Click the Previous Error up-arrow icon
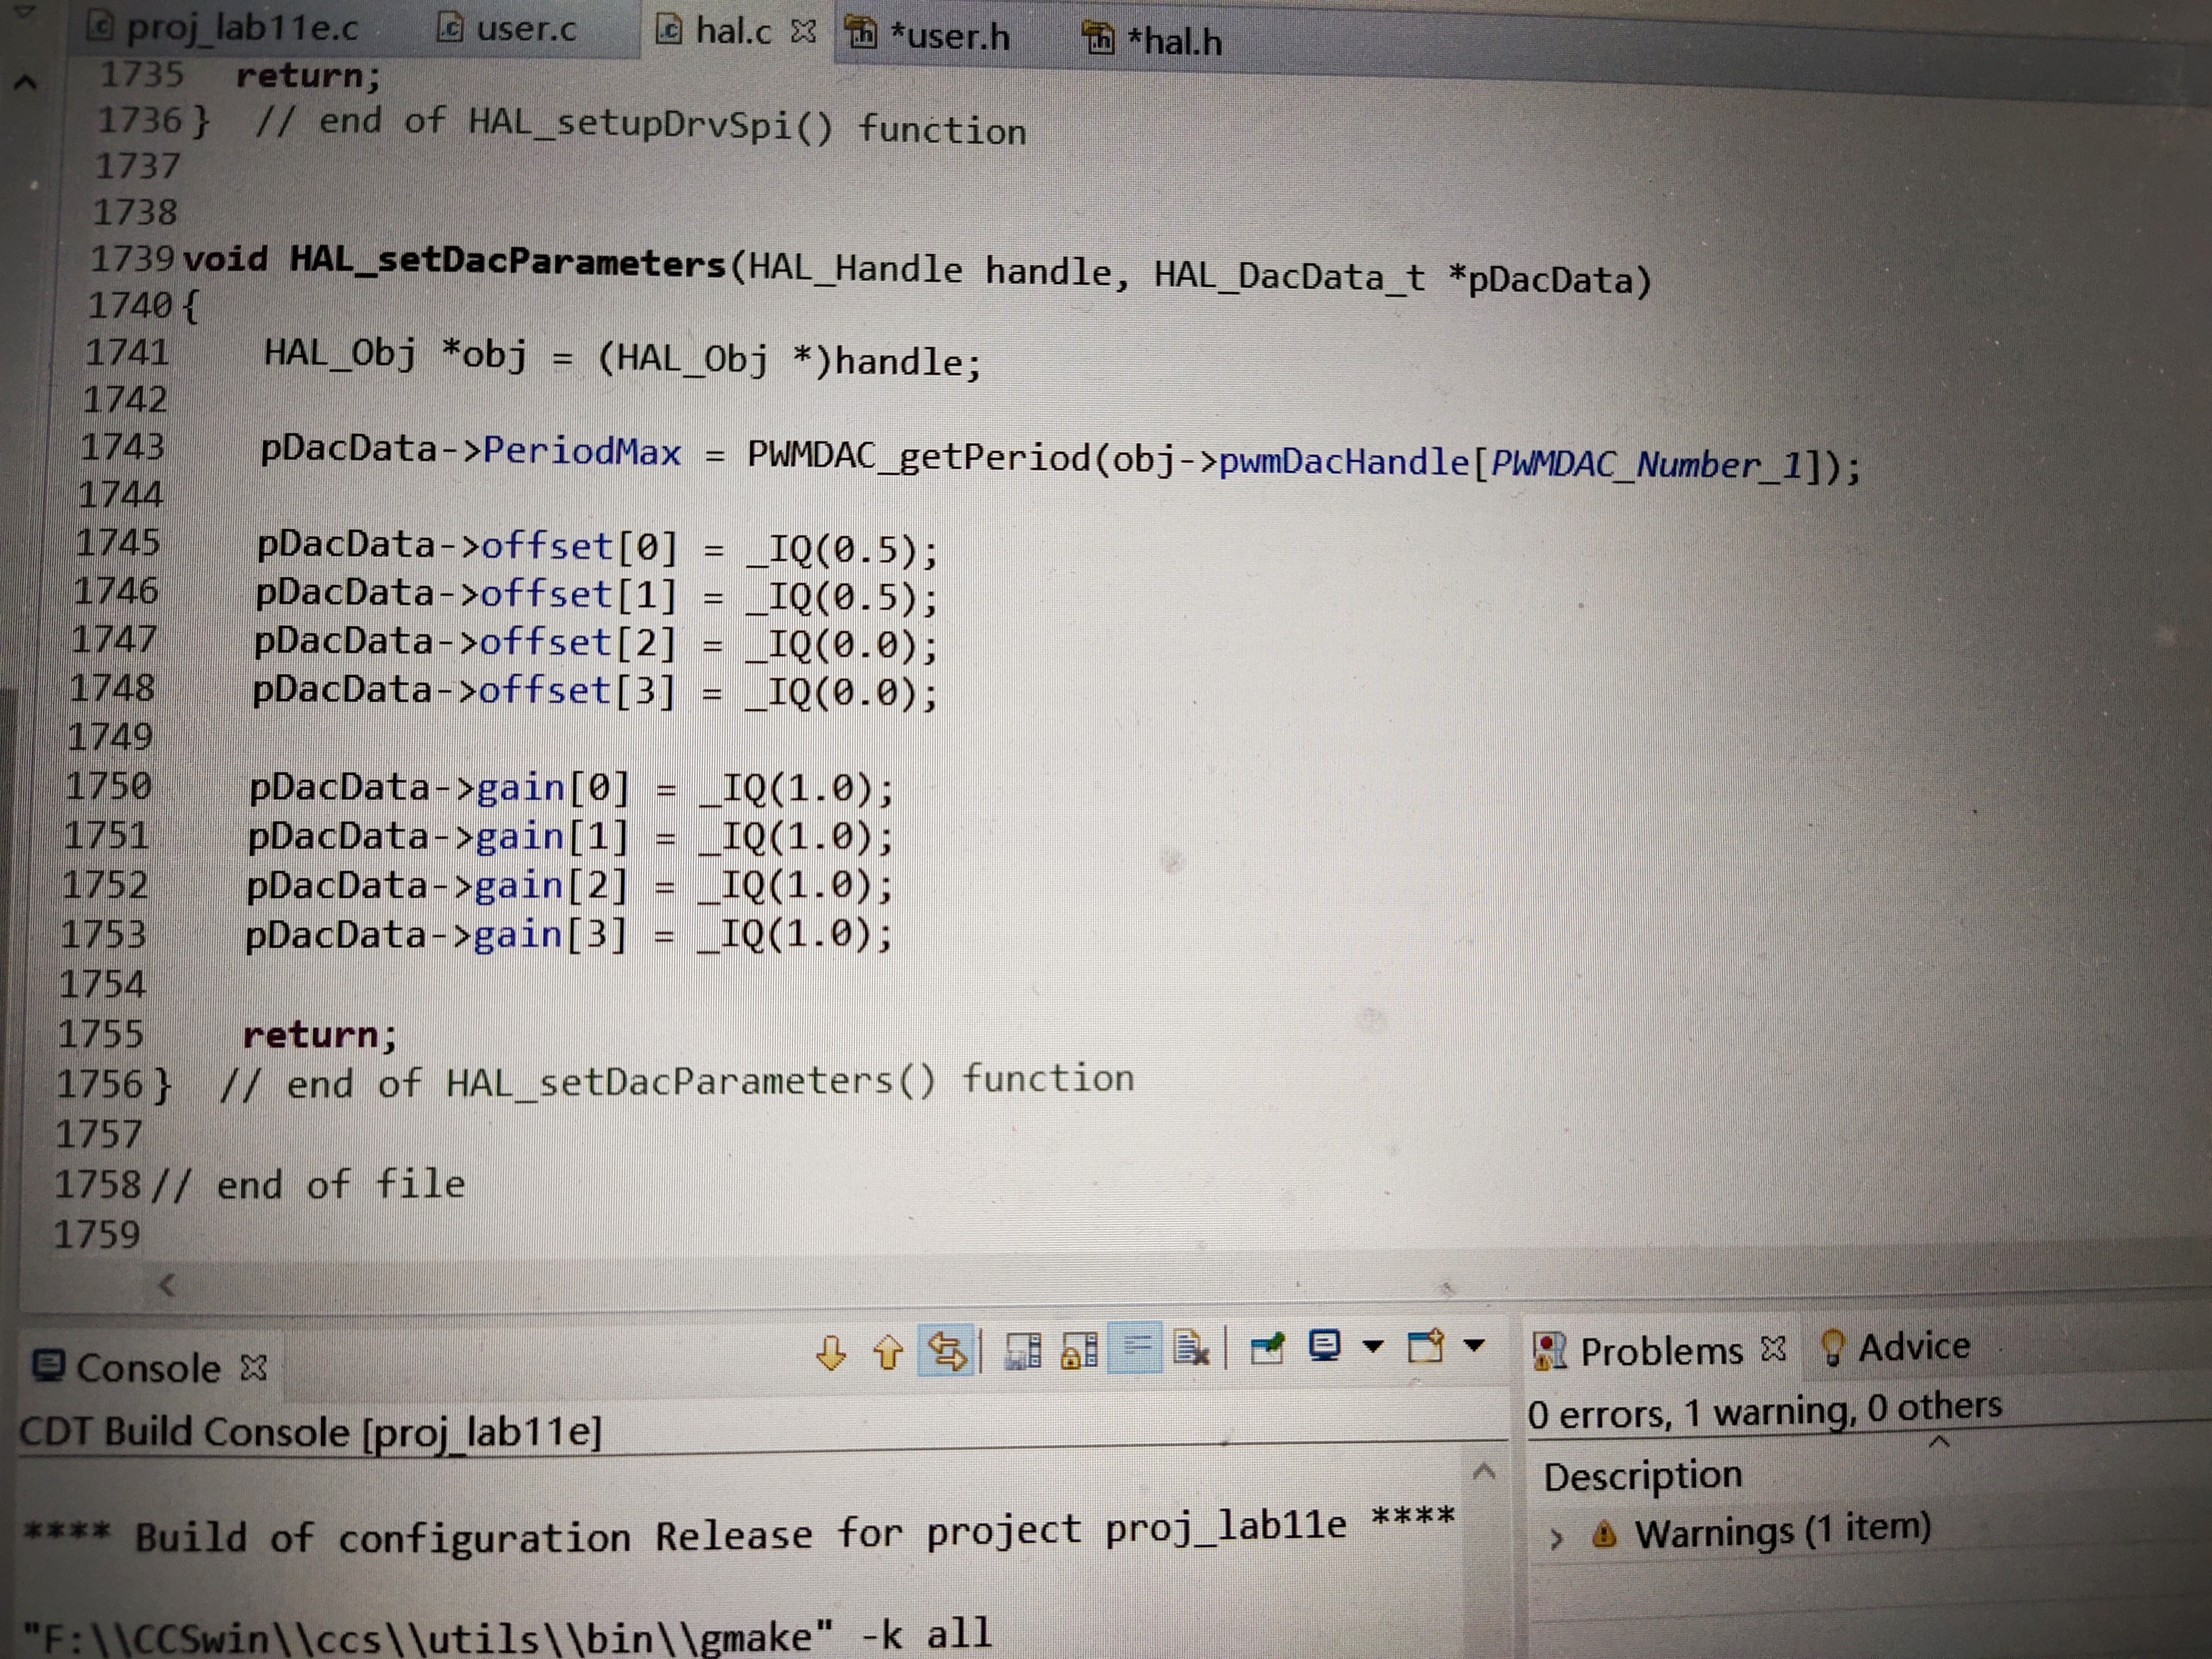 [x=888, y=1352]
